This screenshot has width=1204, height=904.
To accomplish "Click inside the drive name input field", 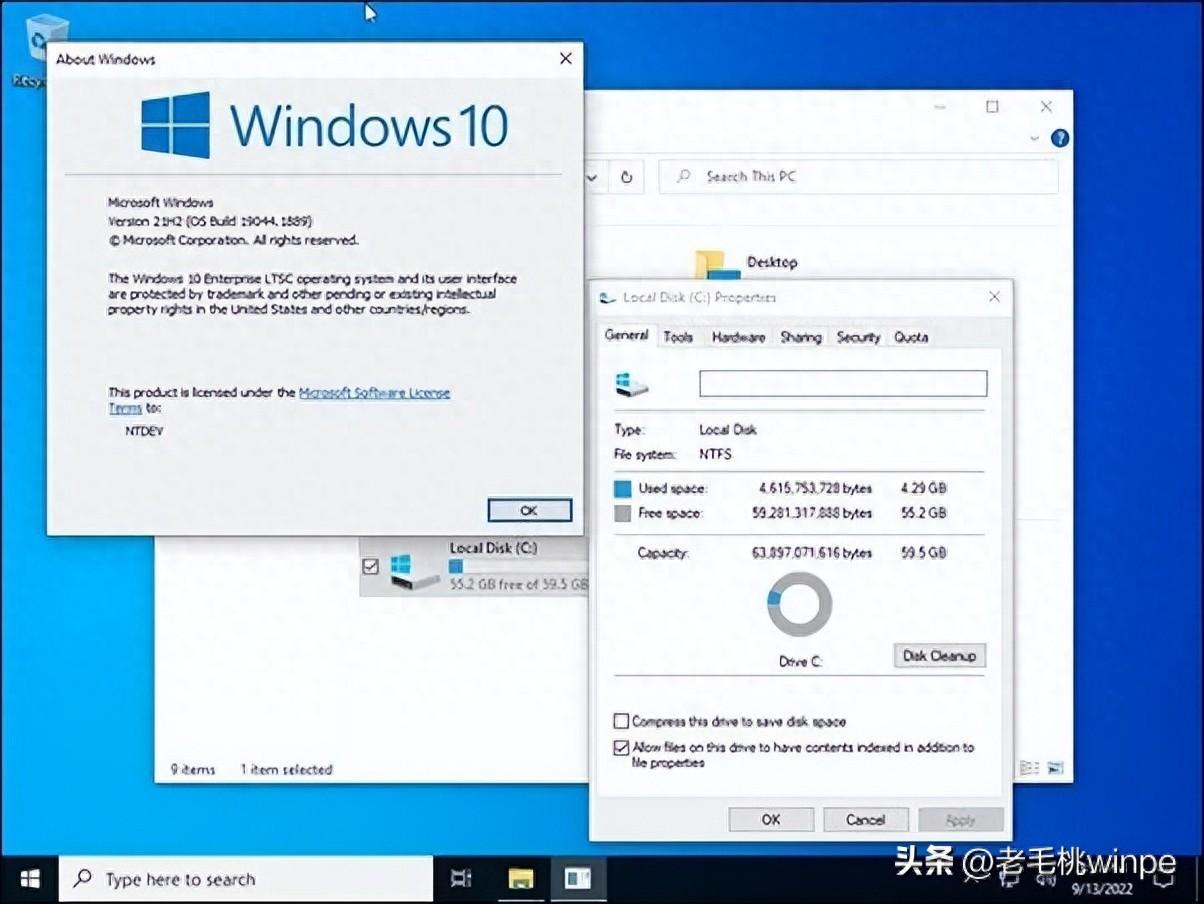I will [x=842, y=383].
